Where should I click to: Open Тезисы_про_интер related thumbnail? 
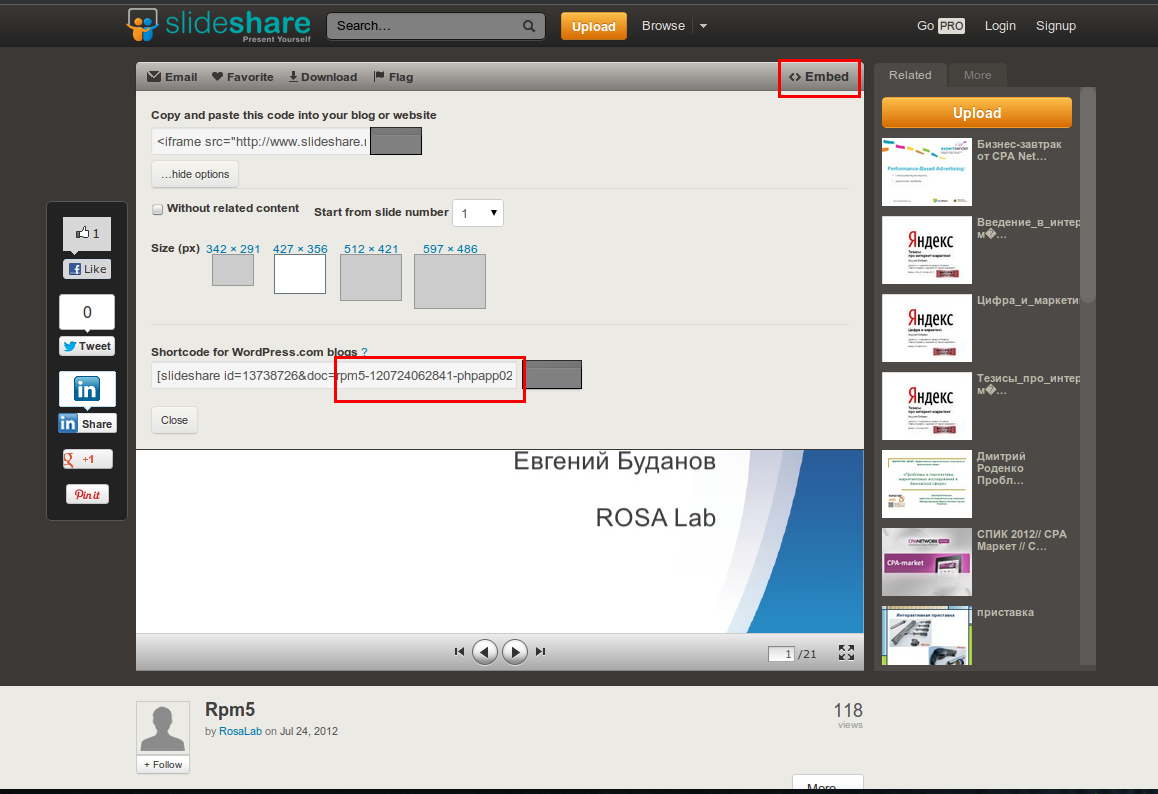tap(927, 405)
